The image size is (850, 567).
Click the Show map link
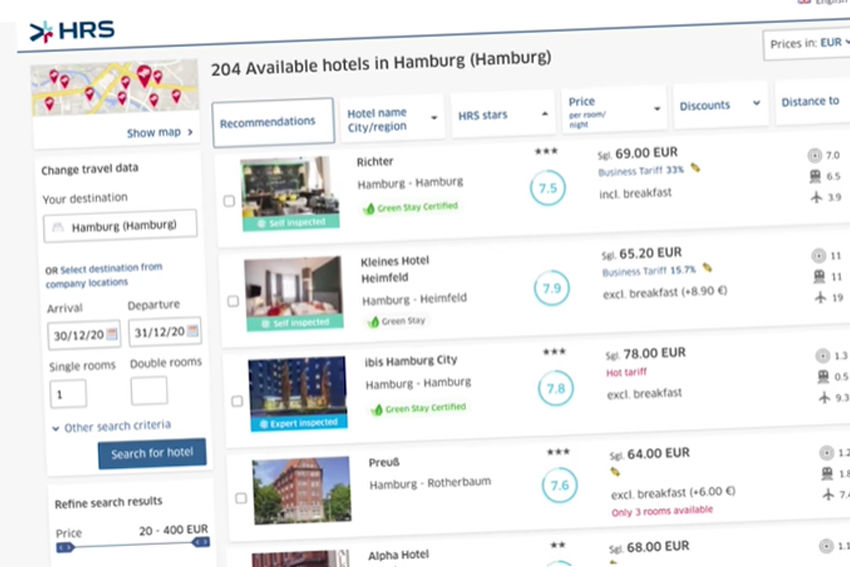(159, 132)
